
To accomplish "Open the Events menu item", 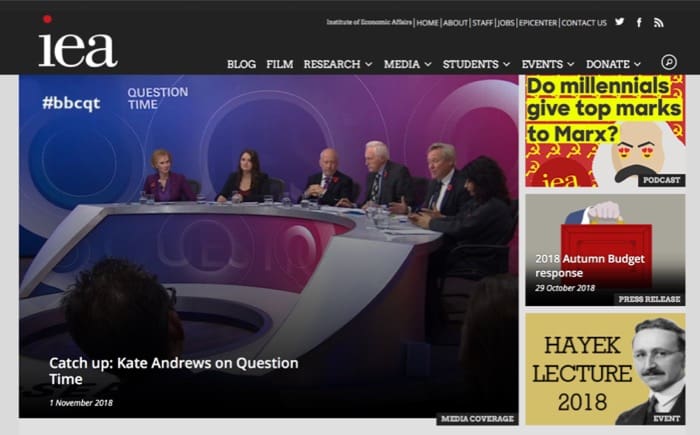I will [x=542, y=64].
